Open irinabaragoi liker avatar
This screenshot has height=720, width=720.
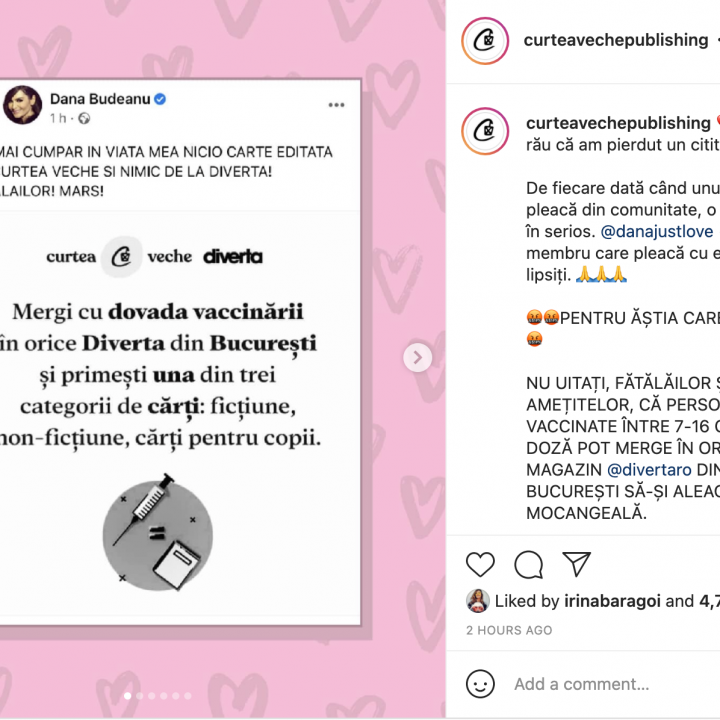(478, 601)
